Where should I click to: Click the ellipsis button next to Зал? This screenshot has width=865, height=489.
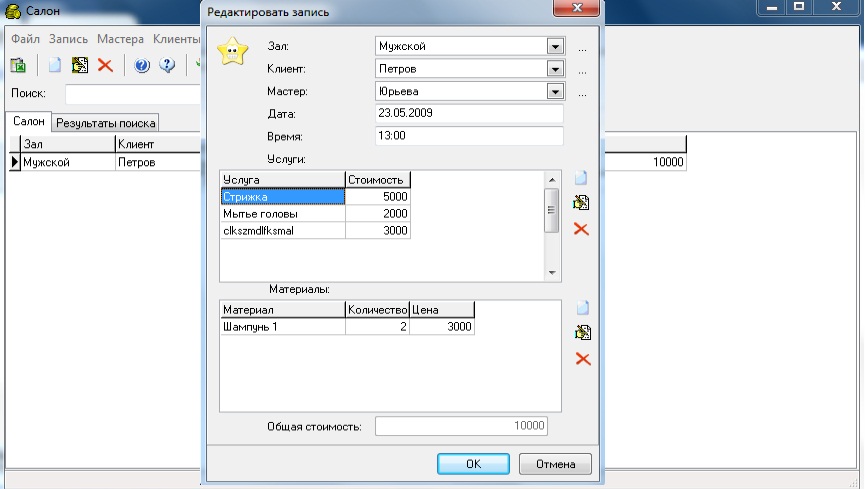[x=583, y=49]
